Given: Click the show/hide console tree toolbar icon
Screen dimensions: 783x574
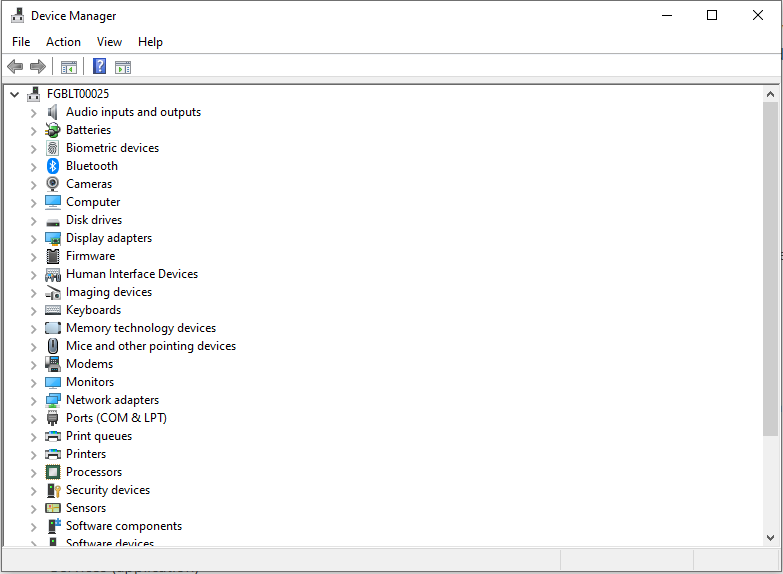Looking at the screenshot, I should point(68,67).
